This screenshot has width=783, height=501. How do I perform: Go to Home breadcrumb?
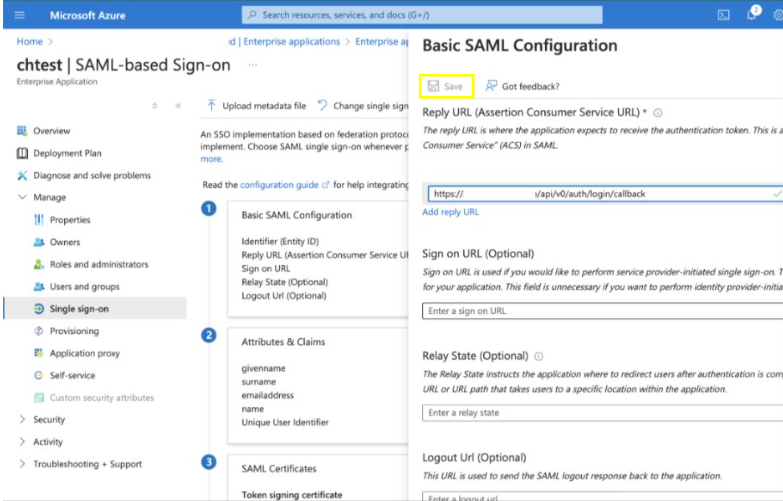(29, 41)
